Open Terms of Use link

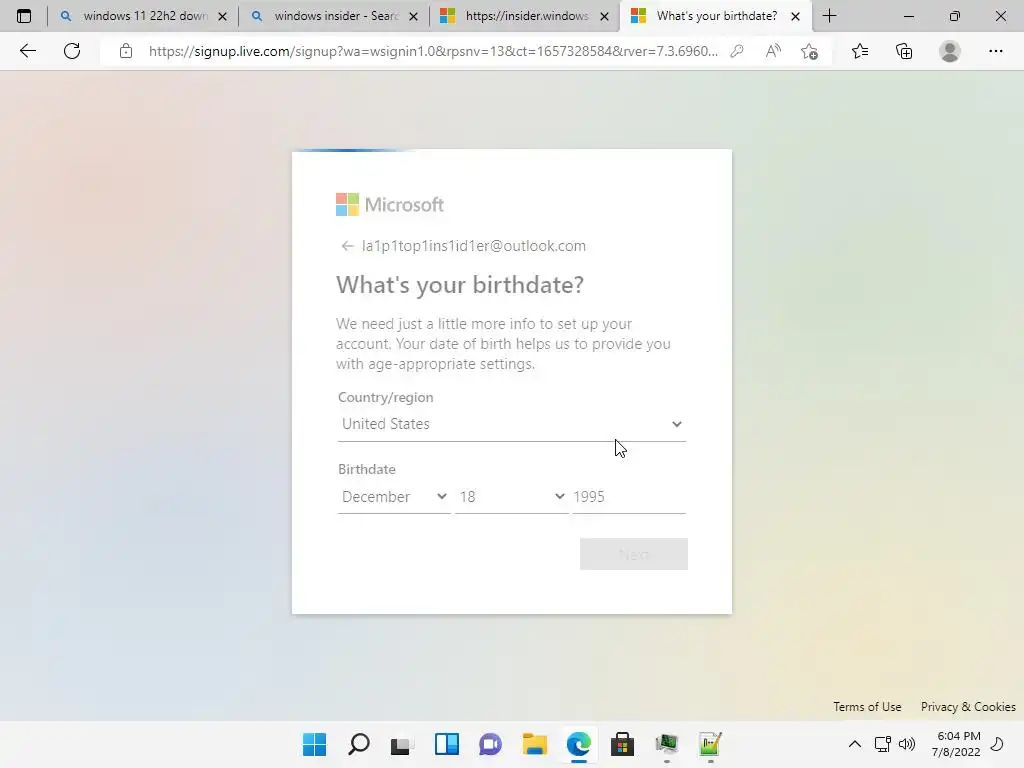(867, 707)
